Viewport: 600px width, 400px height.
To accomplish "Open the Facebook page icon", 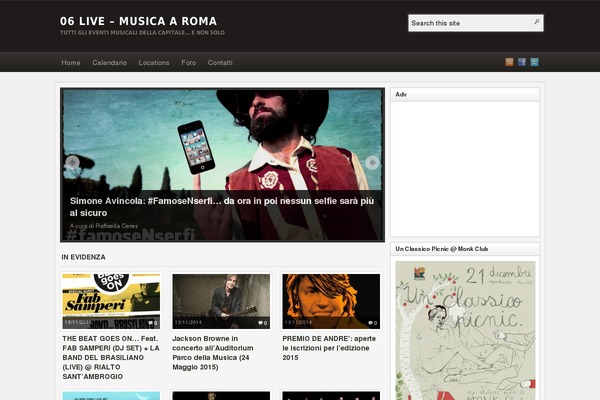I will point(522,62).
